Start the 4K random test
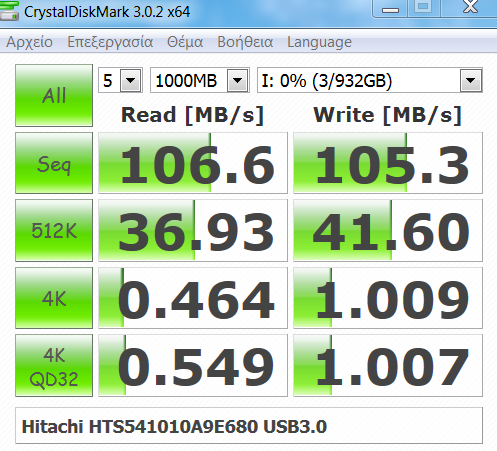 pos(54,298)
